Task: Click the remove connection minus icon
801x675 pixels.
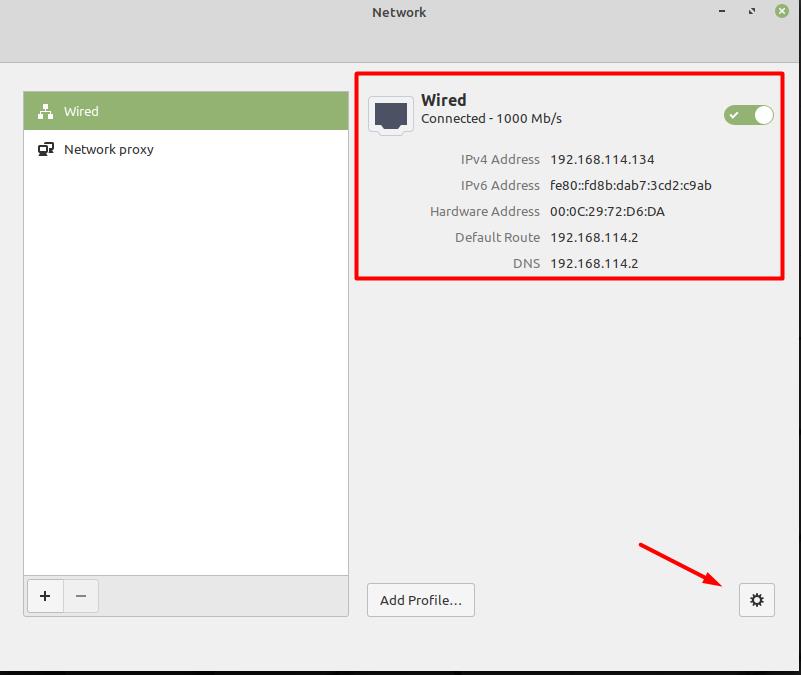Action: (x=80, y=595)
